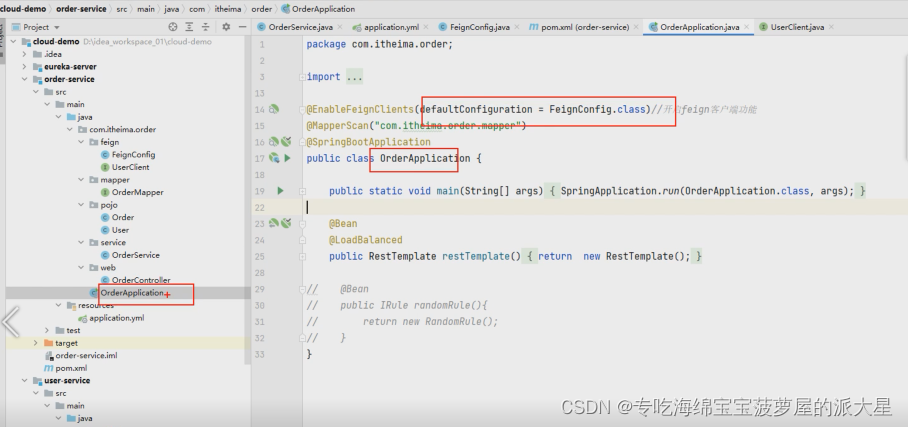
Task: Click the Collapse All icon in Project panel
Action: [x=205, y=27]
